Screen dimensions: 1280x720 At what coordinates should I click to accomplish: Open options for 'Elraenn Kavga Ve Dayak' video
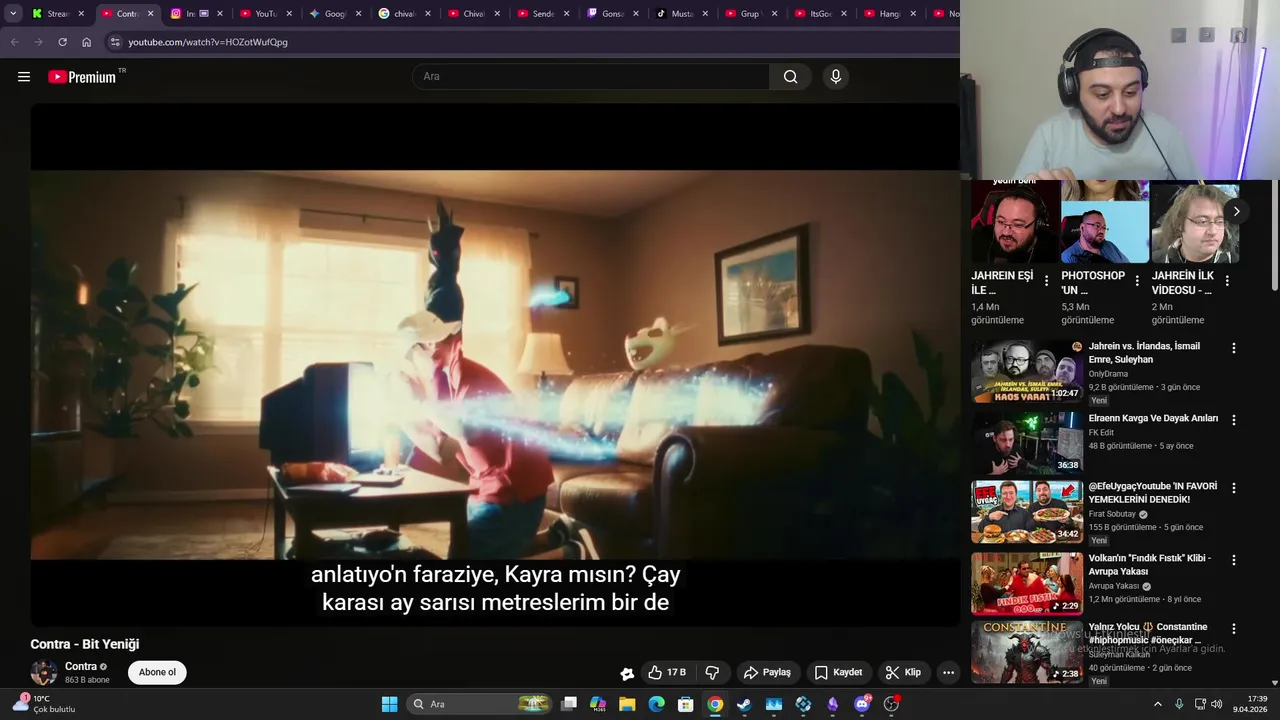click(x=1233, y=420)
